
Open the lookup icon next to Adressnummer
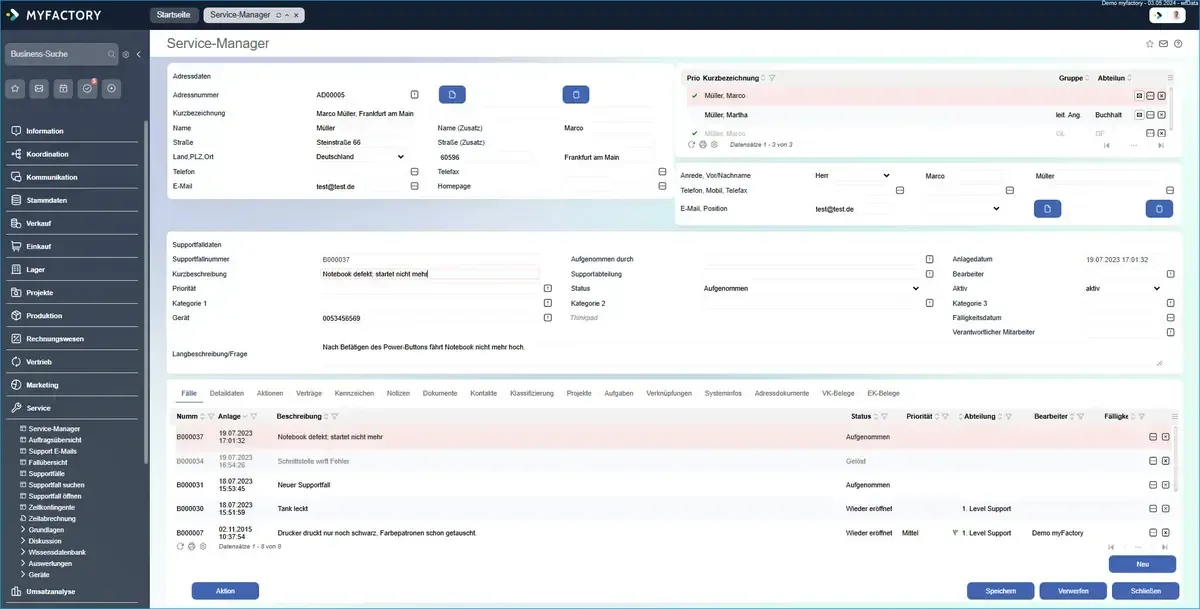click(415, 95)
